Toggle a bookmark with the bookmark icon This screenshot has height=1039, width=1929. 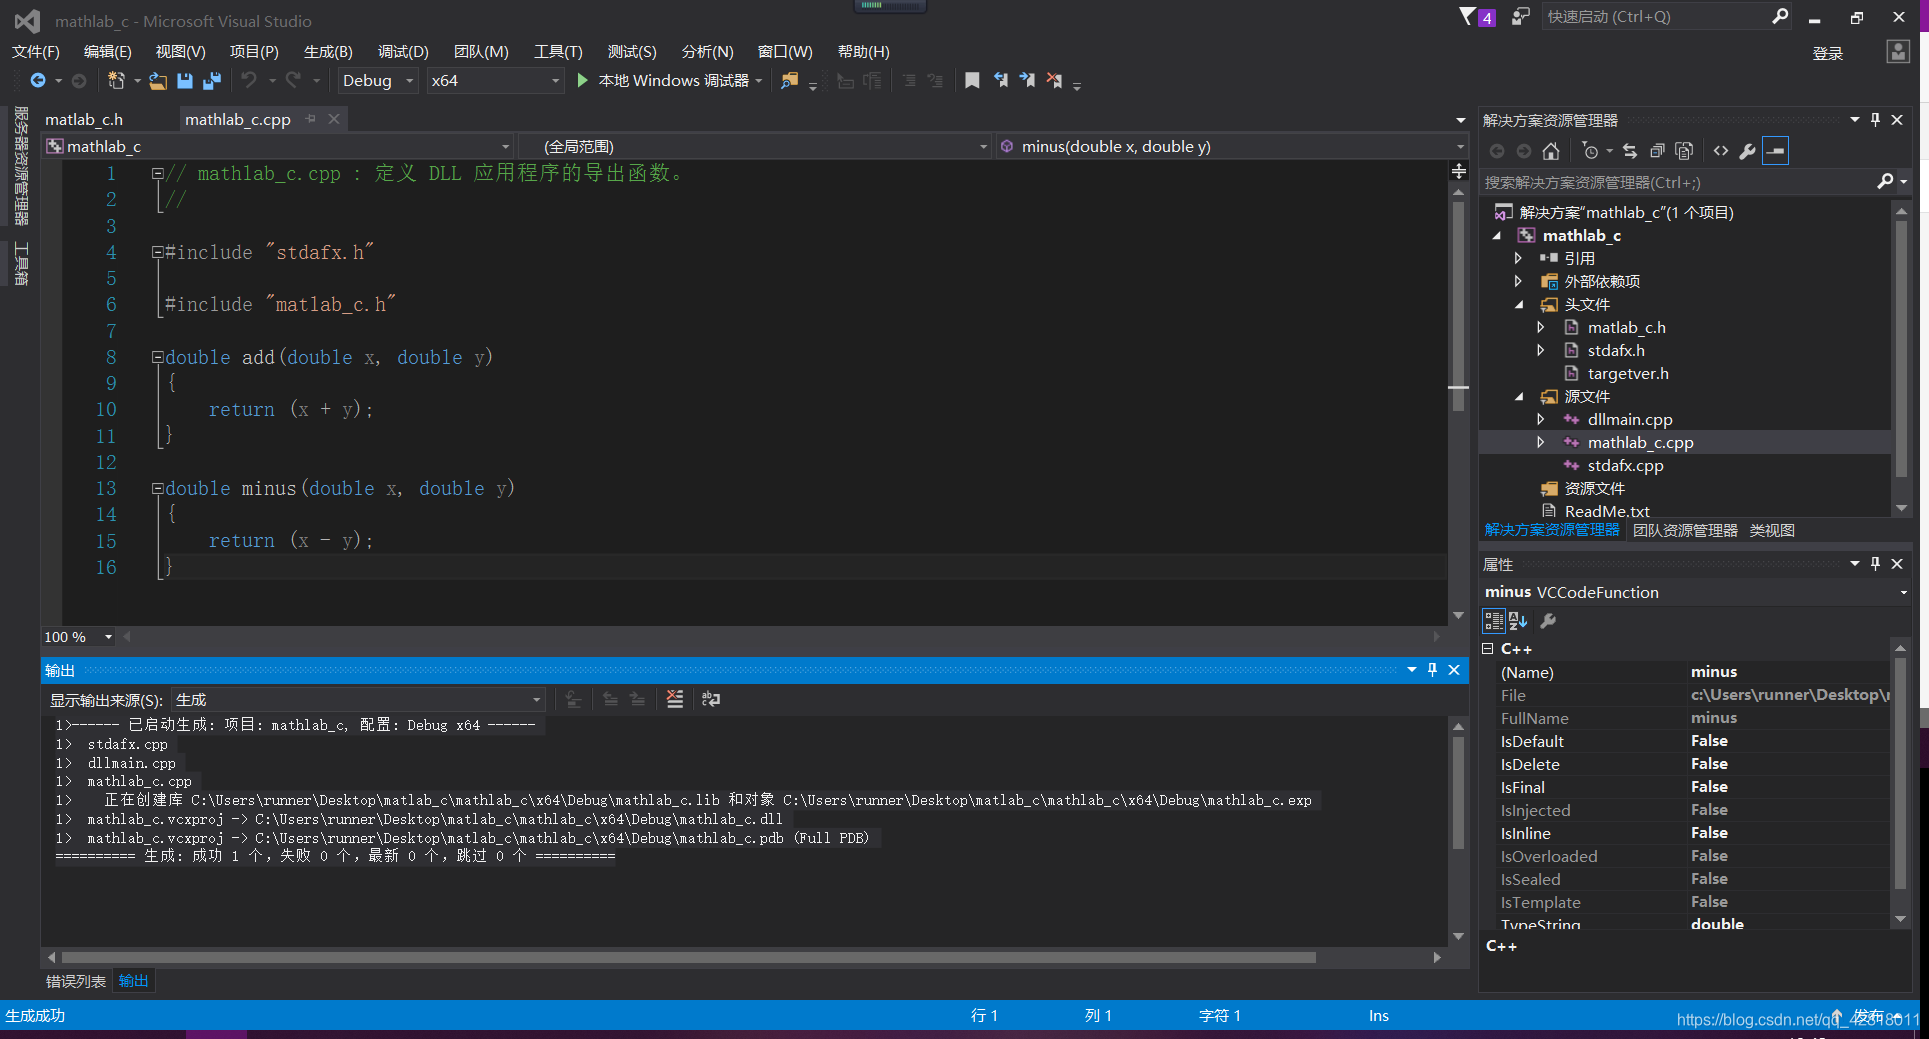point(972,81)
